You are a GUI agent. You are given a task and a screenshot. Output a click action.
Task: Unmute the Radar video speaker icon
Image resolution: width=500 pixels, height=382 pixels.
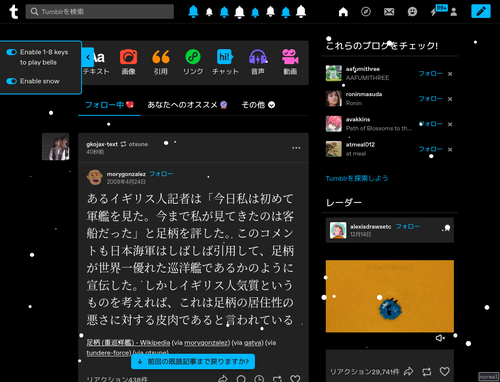(x=440, y=338)
